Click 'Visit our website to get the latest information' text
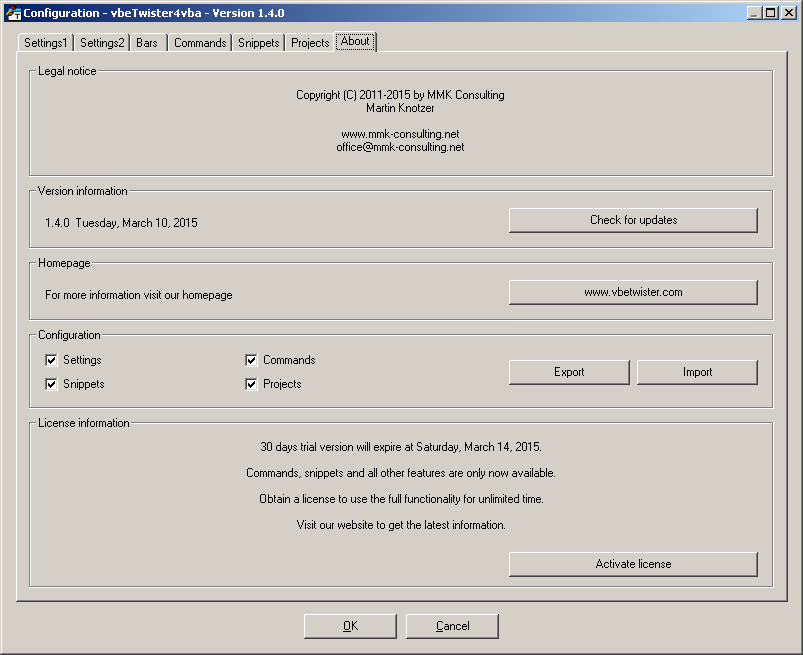Image resolution: width=803 pixels, height=655 pixels. click(400, 525)
